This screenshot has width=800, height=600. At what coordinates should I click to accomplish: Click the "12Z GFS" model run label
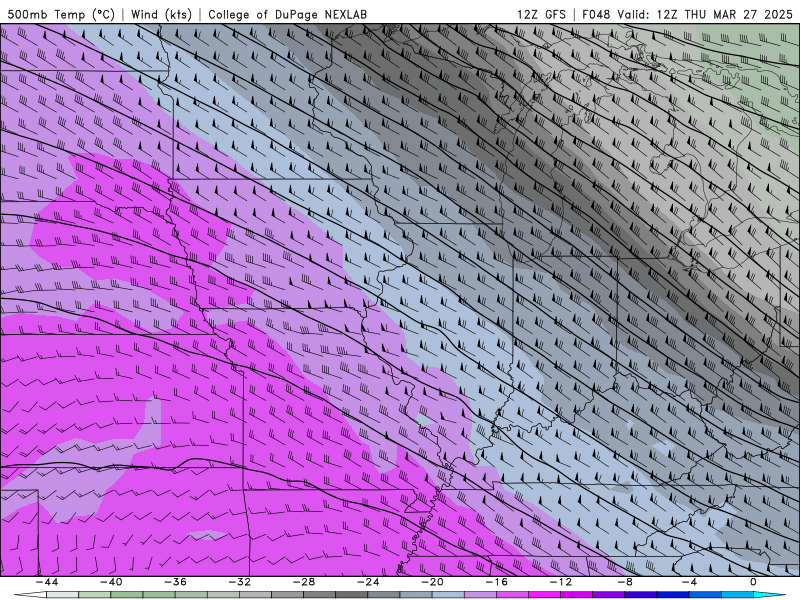541,14
